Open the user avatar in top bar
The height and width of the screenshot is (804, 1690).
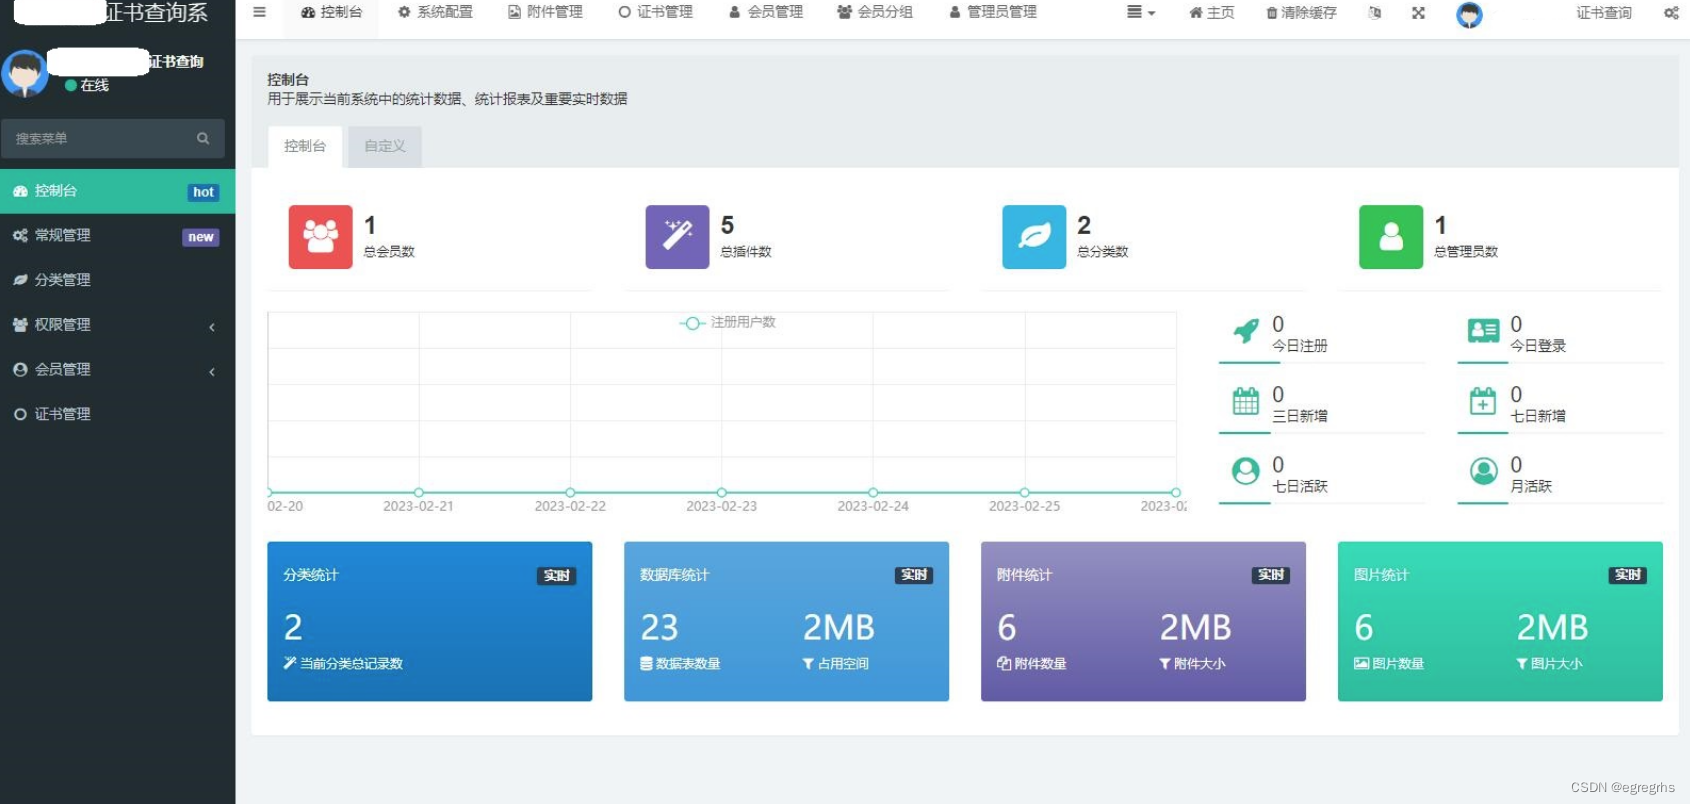[1469, 14]
